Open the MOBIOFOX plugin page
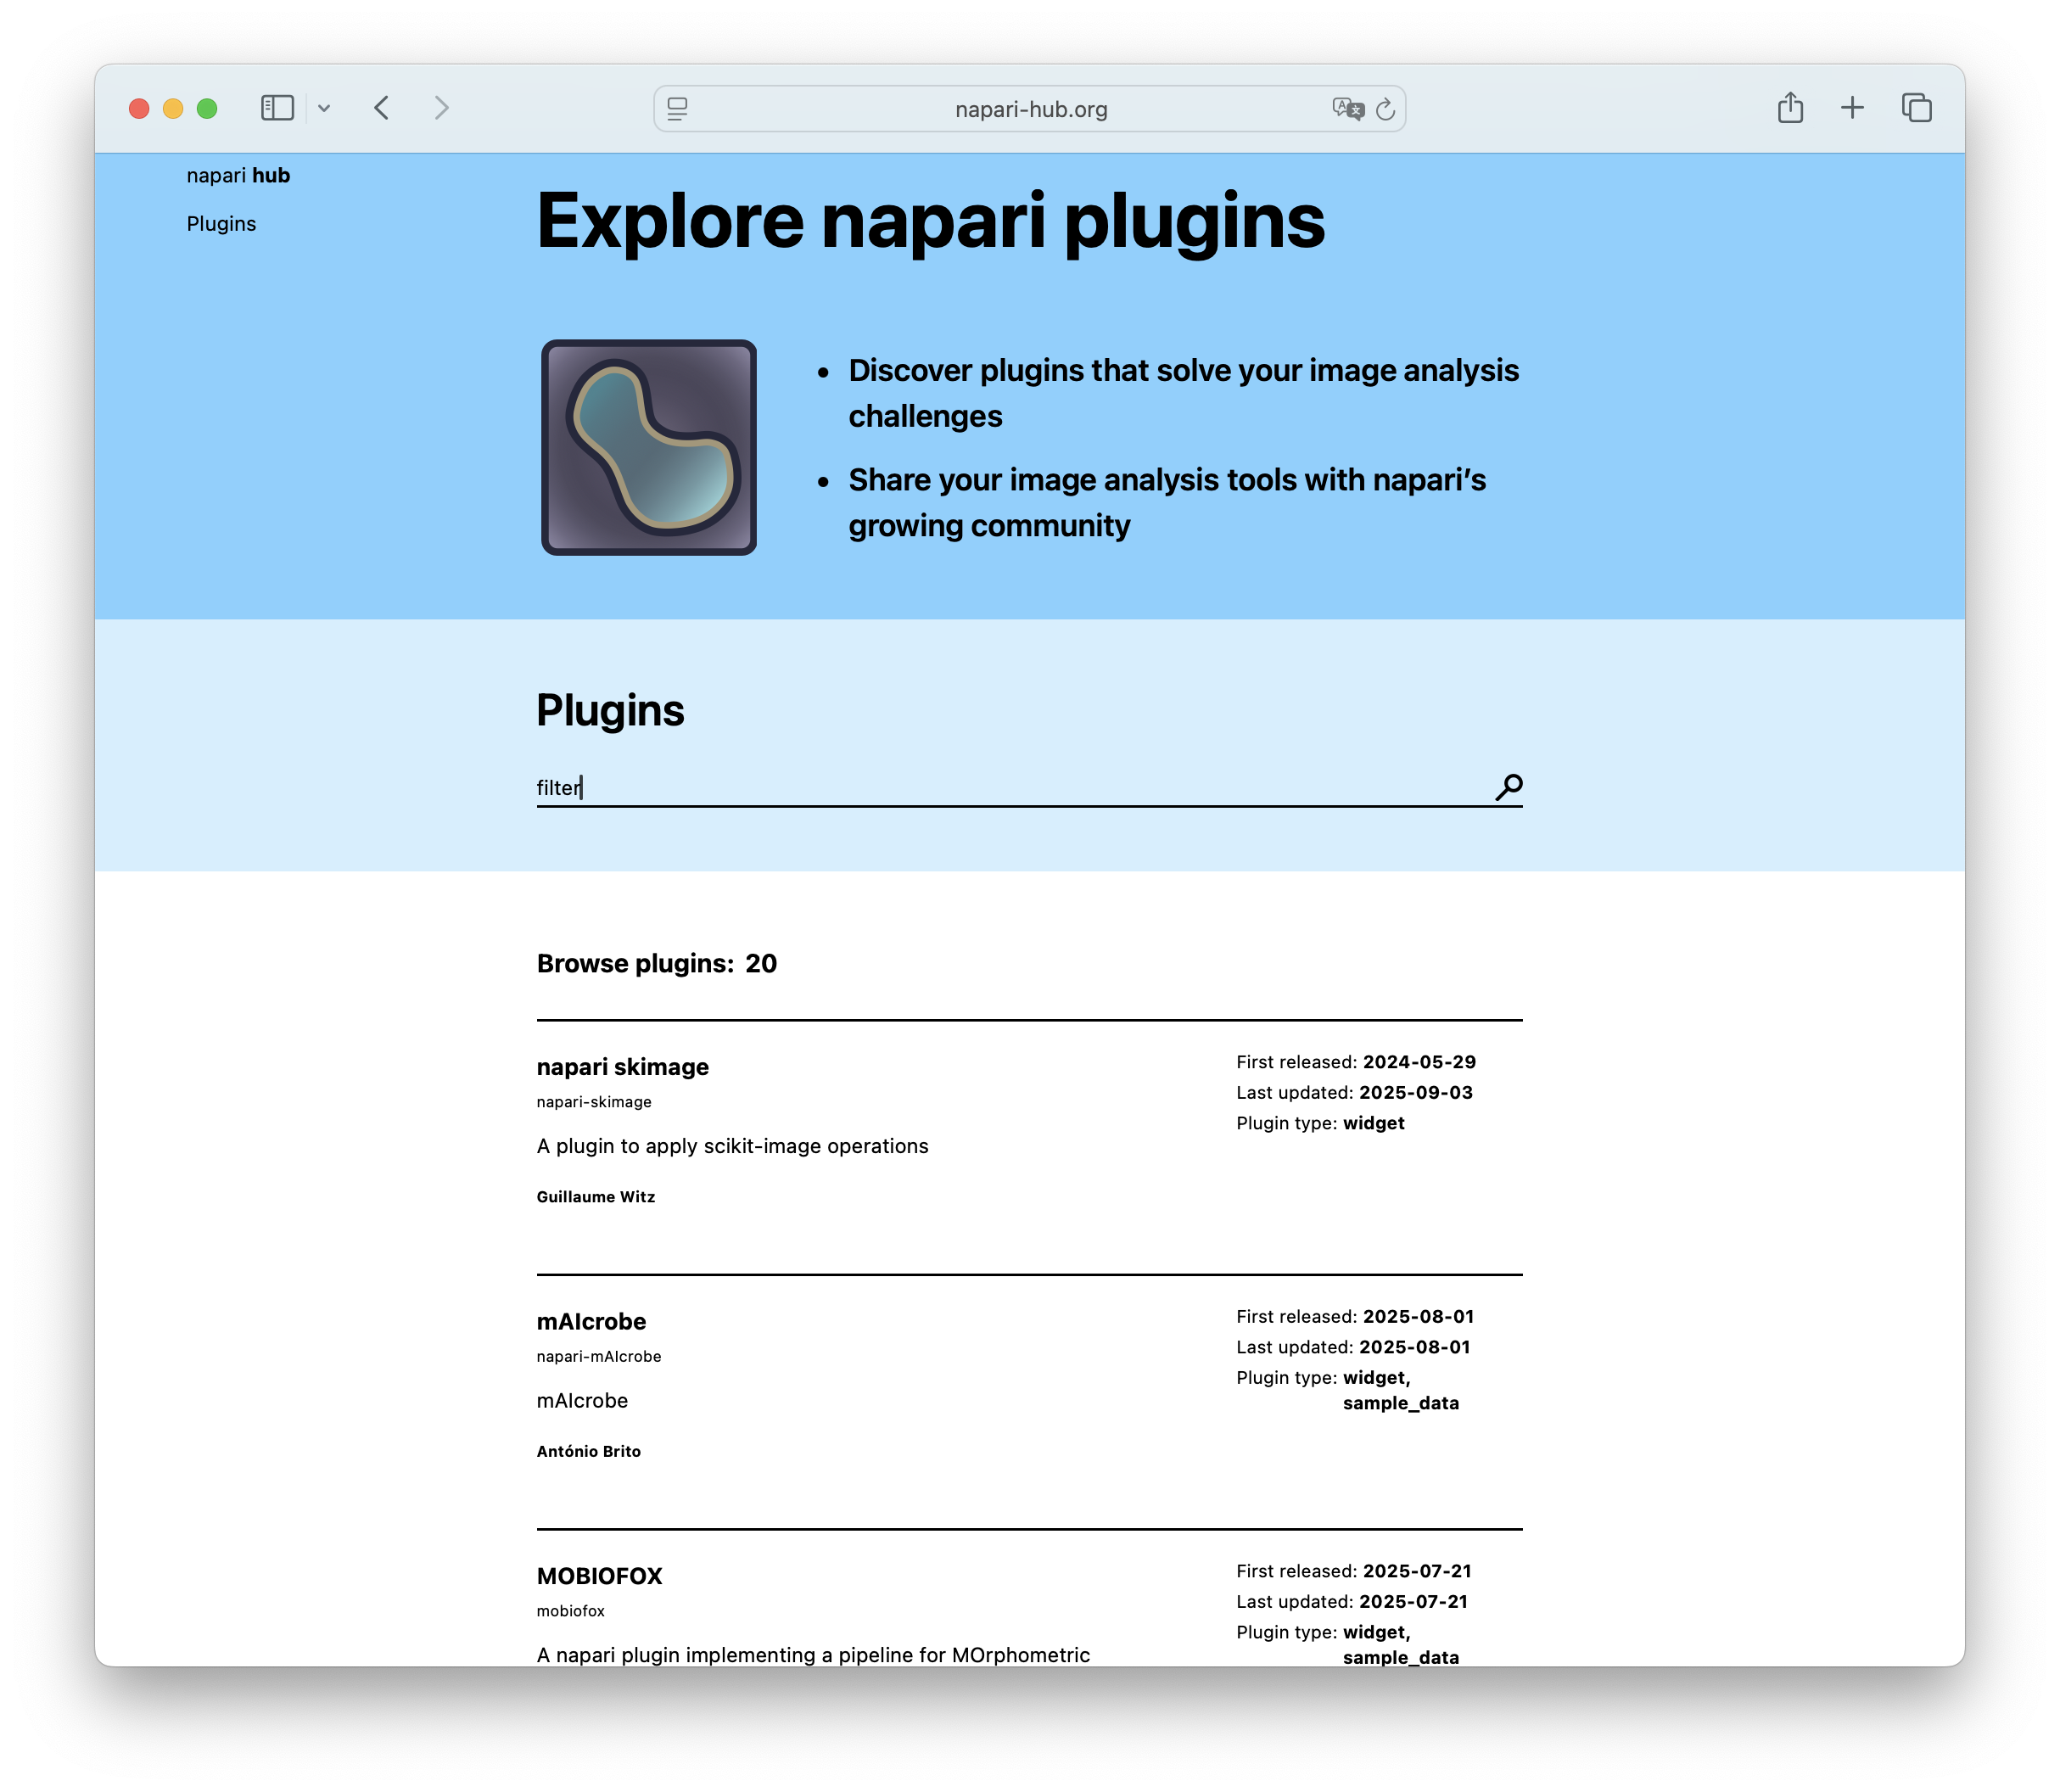 598,1575
